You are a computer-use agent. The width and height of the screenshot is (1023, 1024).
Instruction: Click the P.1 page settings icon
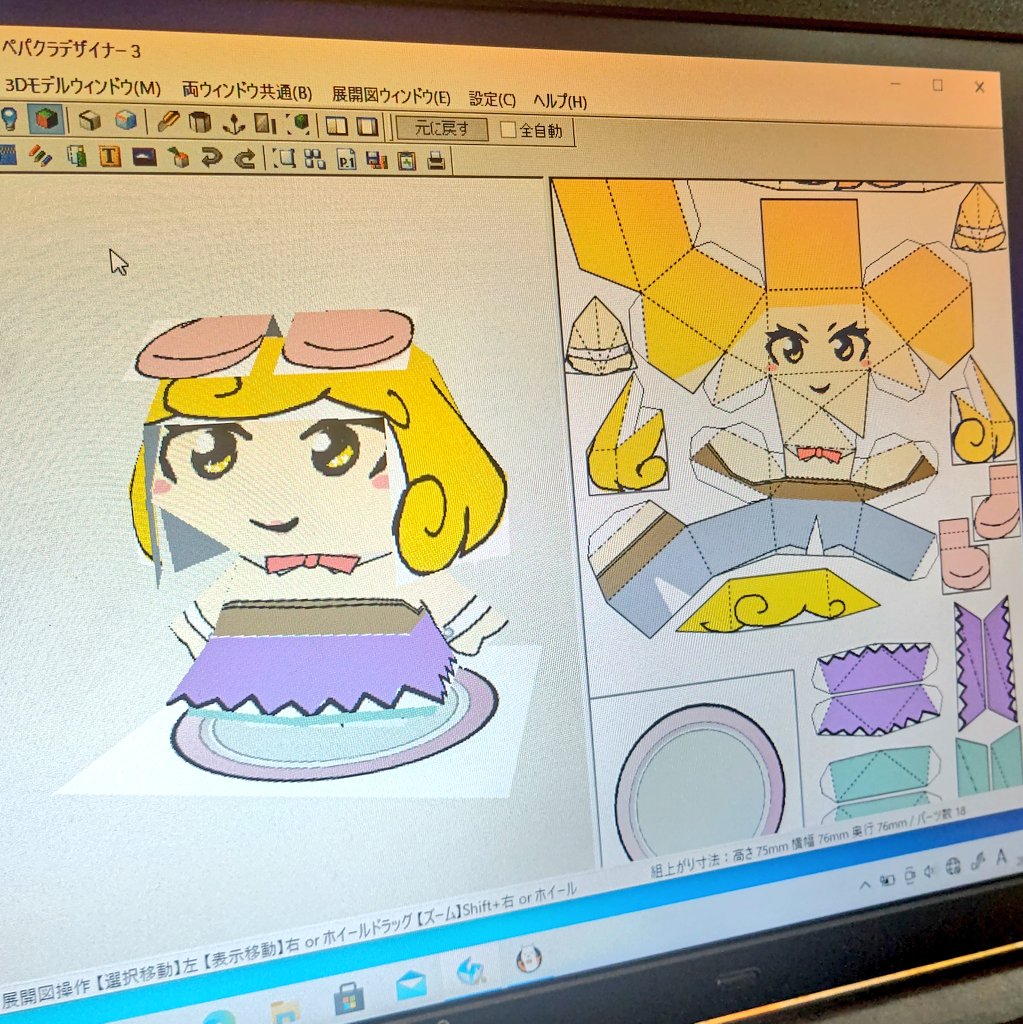click(x=346, y=160)
